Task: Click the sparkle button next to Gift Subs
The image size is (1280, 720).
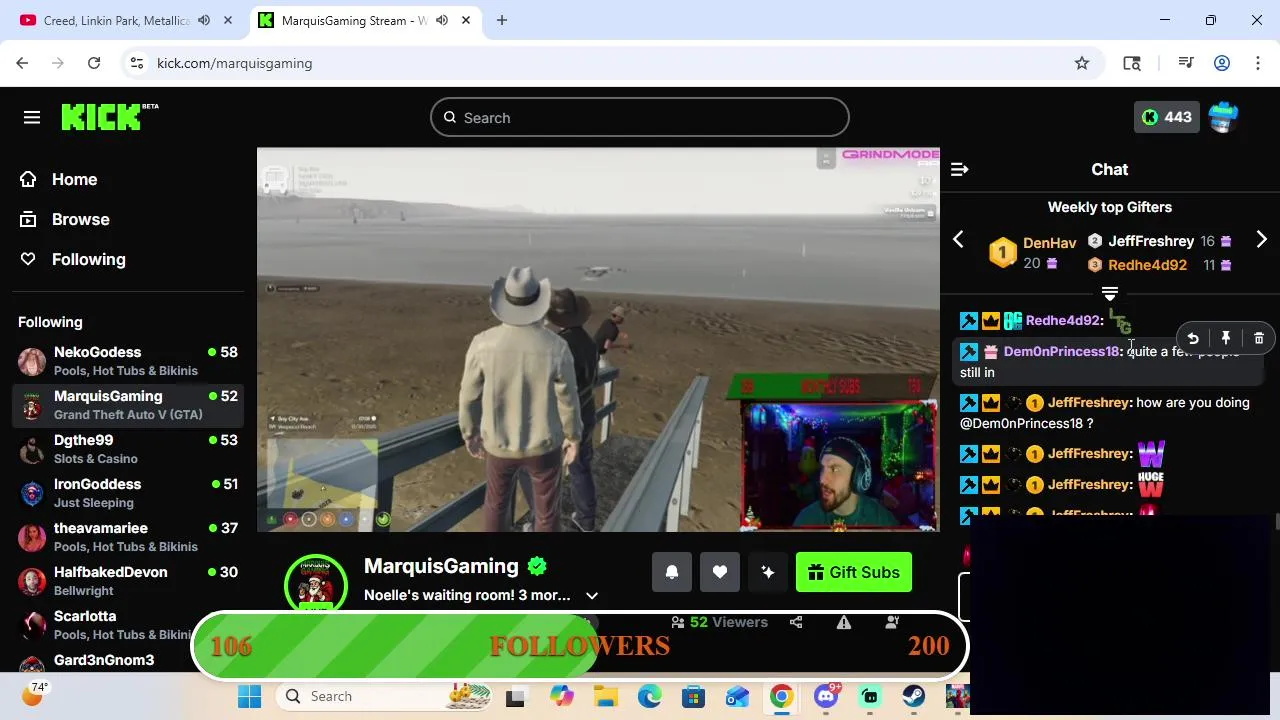Action: (768, 572)
